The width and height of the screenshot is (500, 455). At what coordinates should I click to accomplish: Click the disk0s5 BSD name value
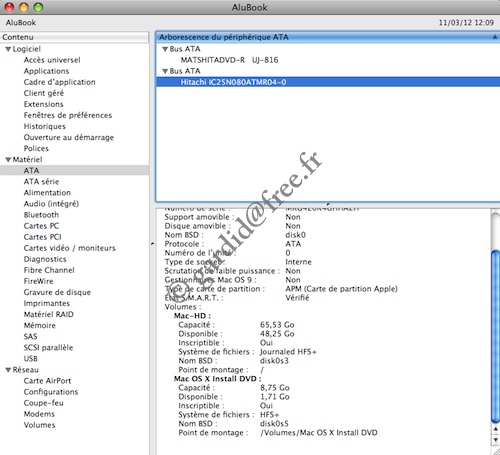[x=274, y=424]
